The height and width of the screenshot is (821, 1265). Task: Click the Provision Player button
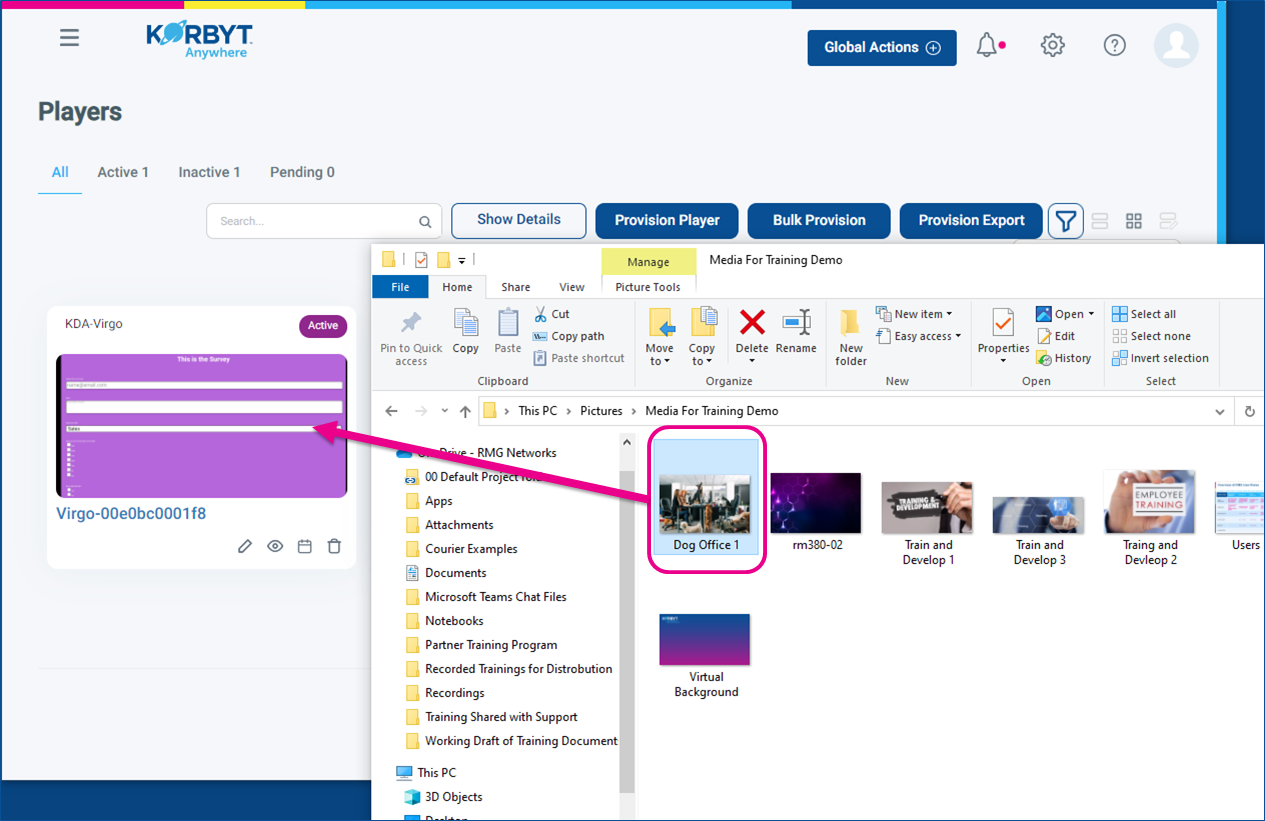pos(667,221)
